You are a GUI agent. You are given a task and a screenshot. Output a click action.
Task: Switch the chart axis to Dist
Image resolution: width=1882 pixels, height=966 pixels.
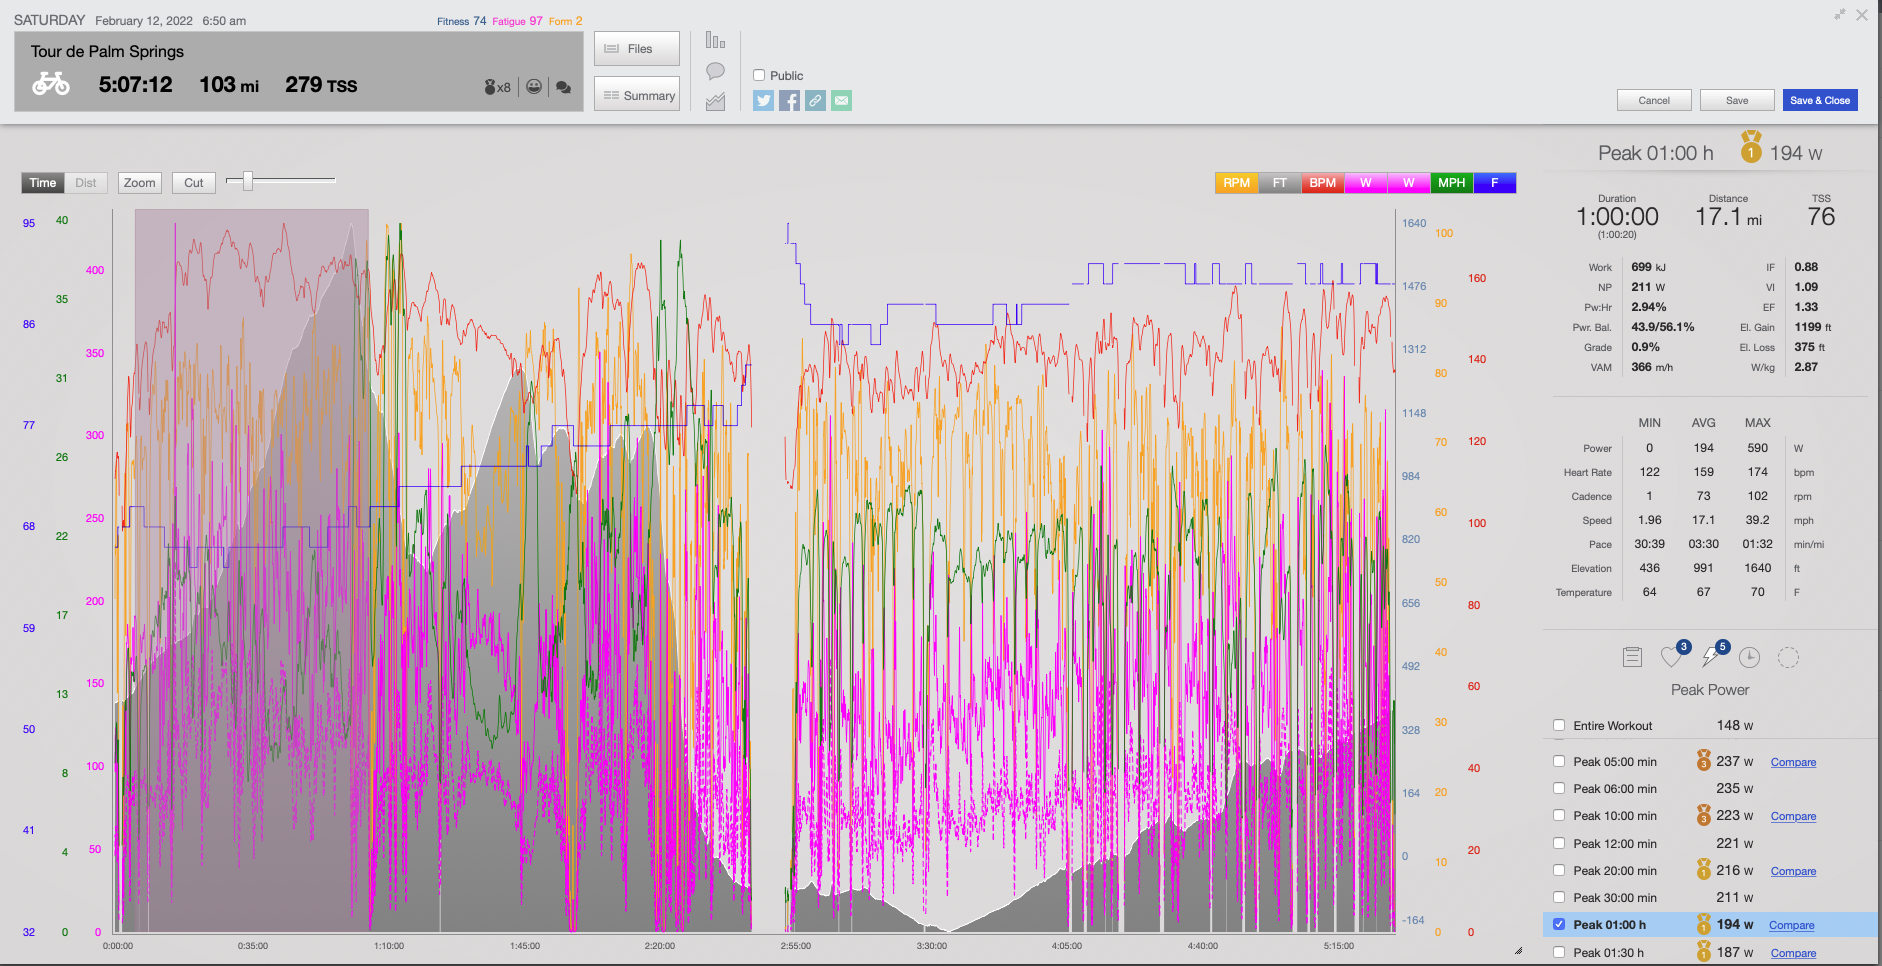86,183
